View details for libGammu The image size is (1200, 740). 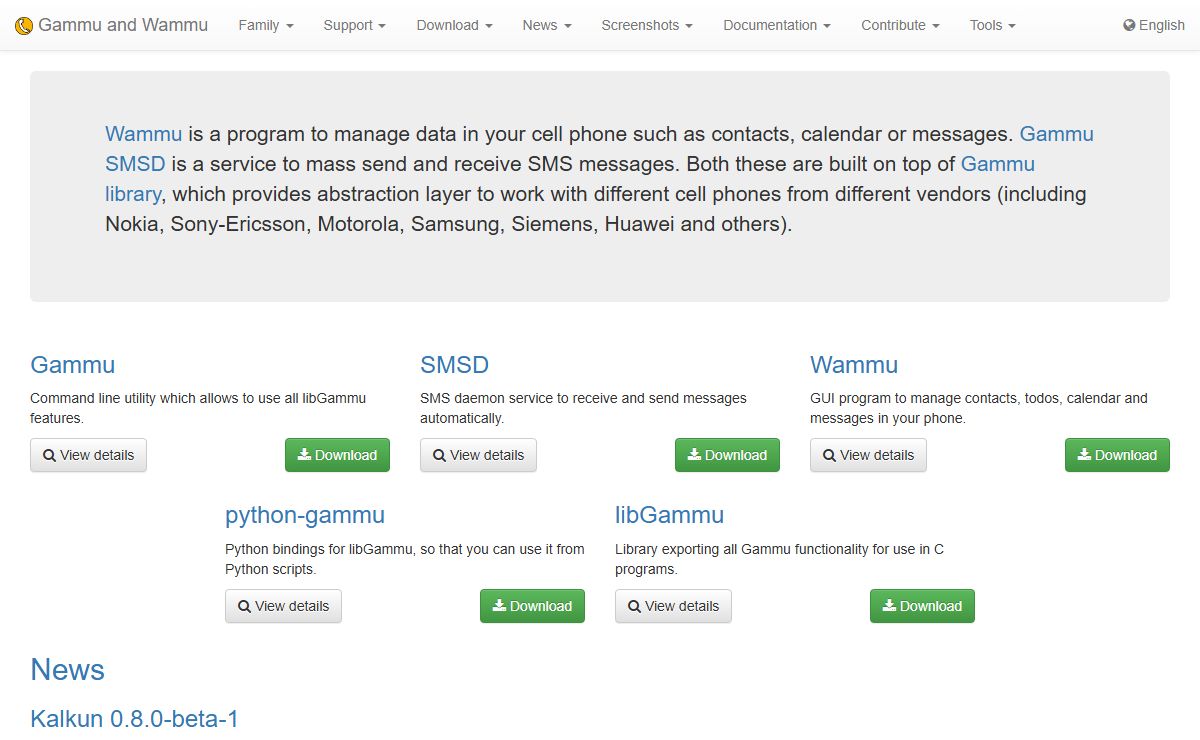click(x=673, y=606)
